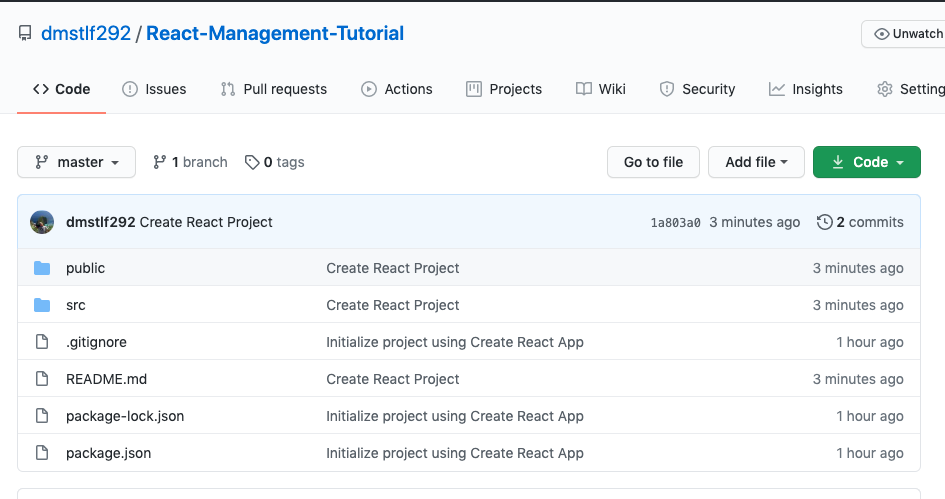The width and height of the screenshot is (945, 499).
Task: Click the dmstlf292 avatar thumbnail
Action: pyautogui.click(x=42, y=222)
